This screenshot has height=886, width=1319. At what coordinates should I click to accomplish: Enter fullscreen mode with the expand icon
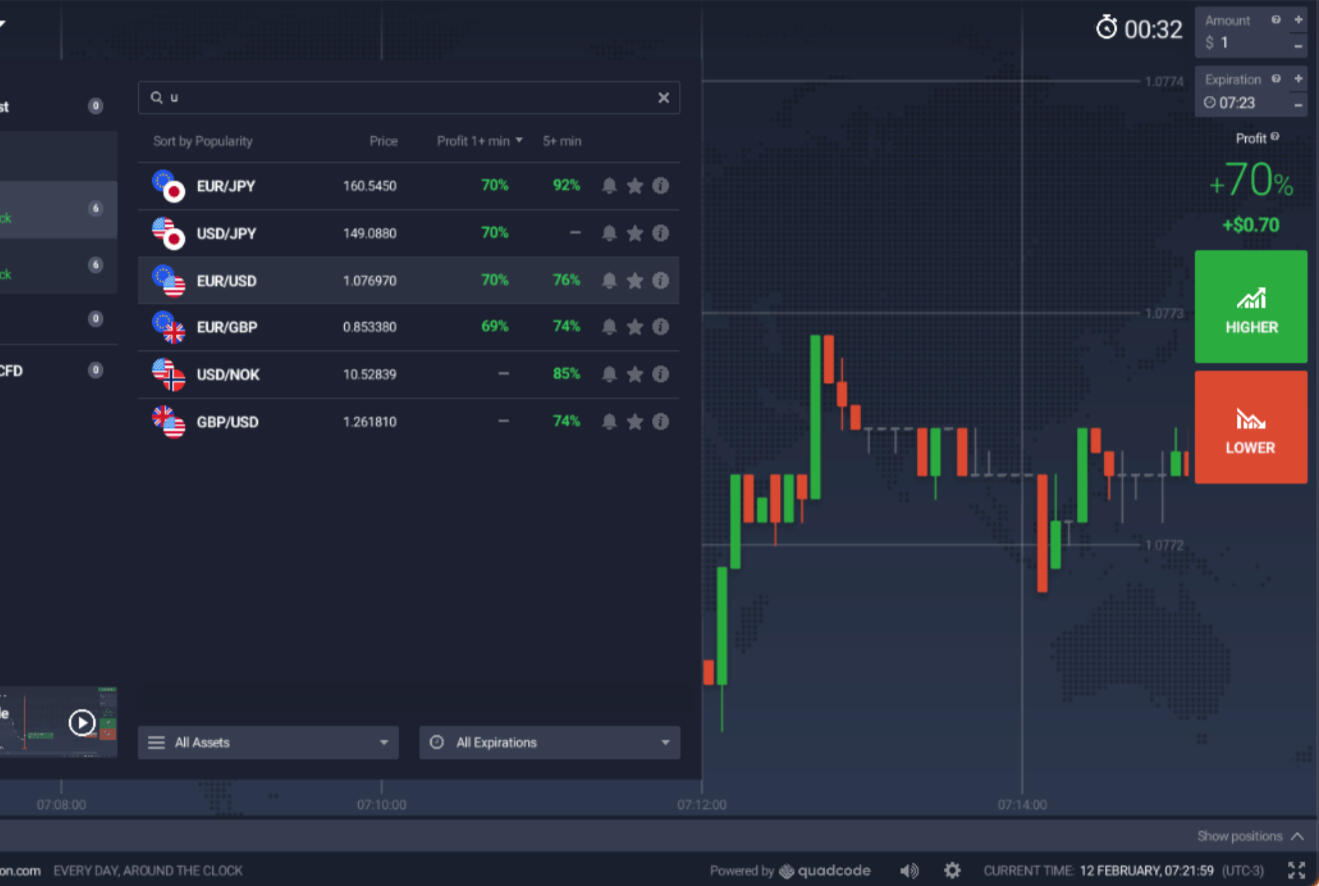click(1296, 871)
